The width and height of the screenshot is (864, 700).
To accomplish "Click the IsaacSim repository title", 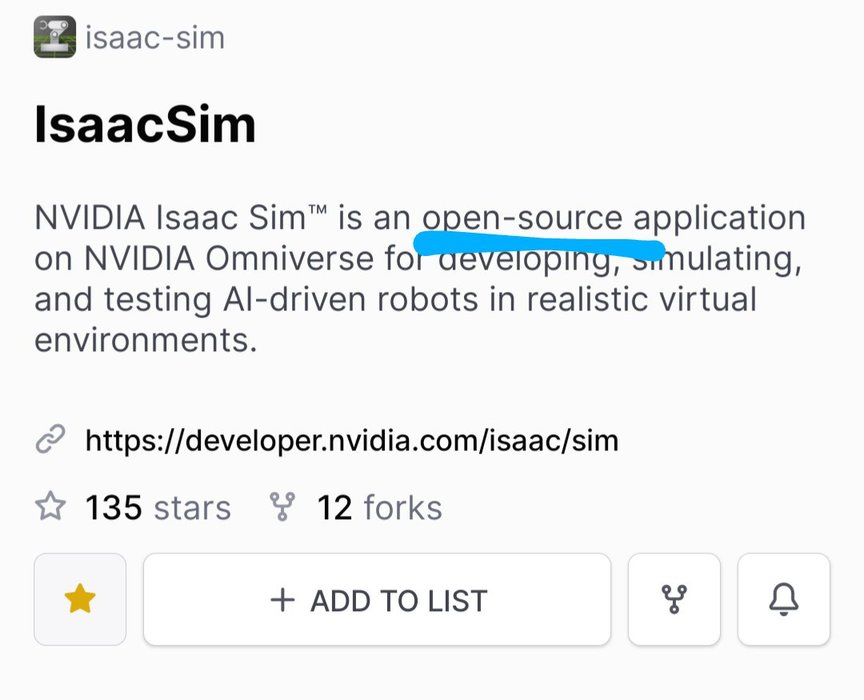I will tap(145, 126).
